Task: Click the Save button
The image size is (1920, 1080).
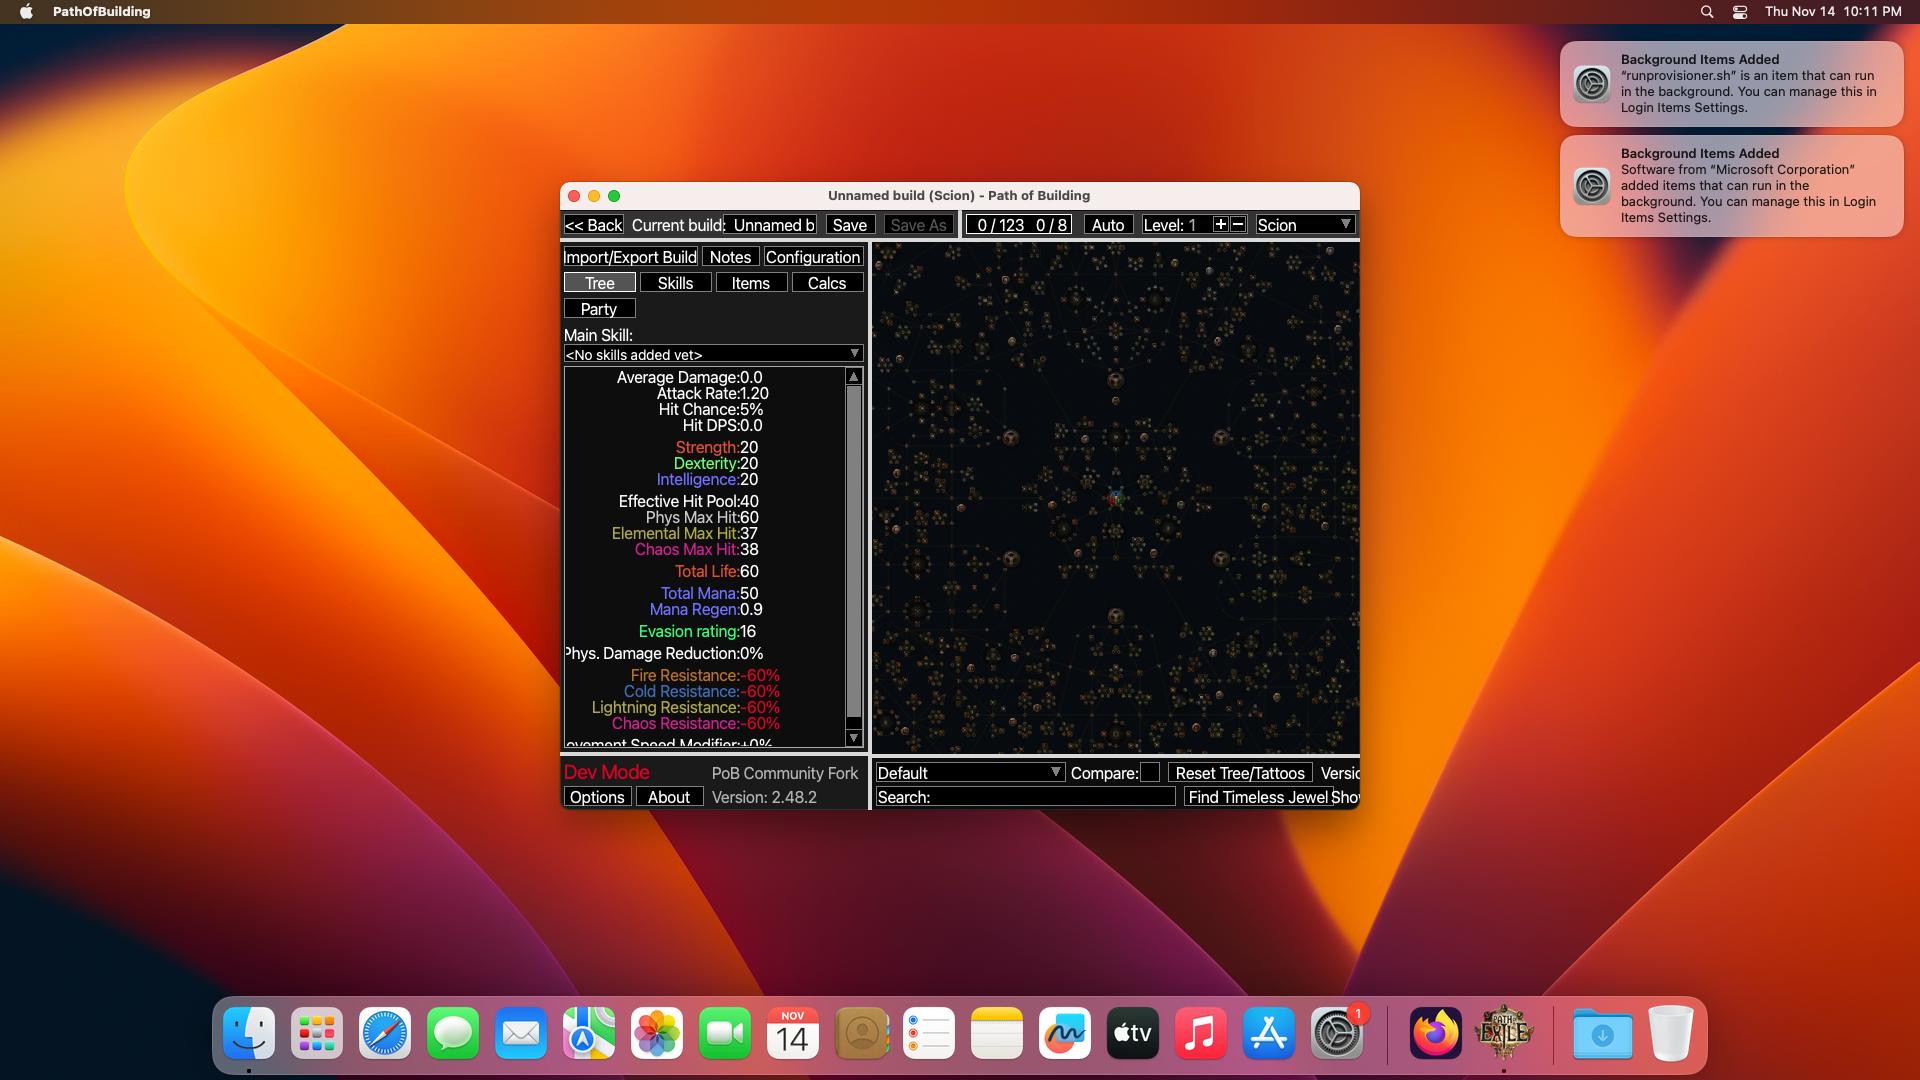Action: click(850, 225)
